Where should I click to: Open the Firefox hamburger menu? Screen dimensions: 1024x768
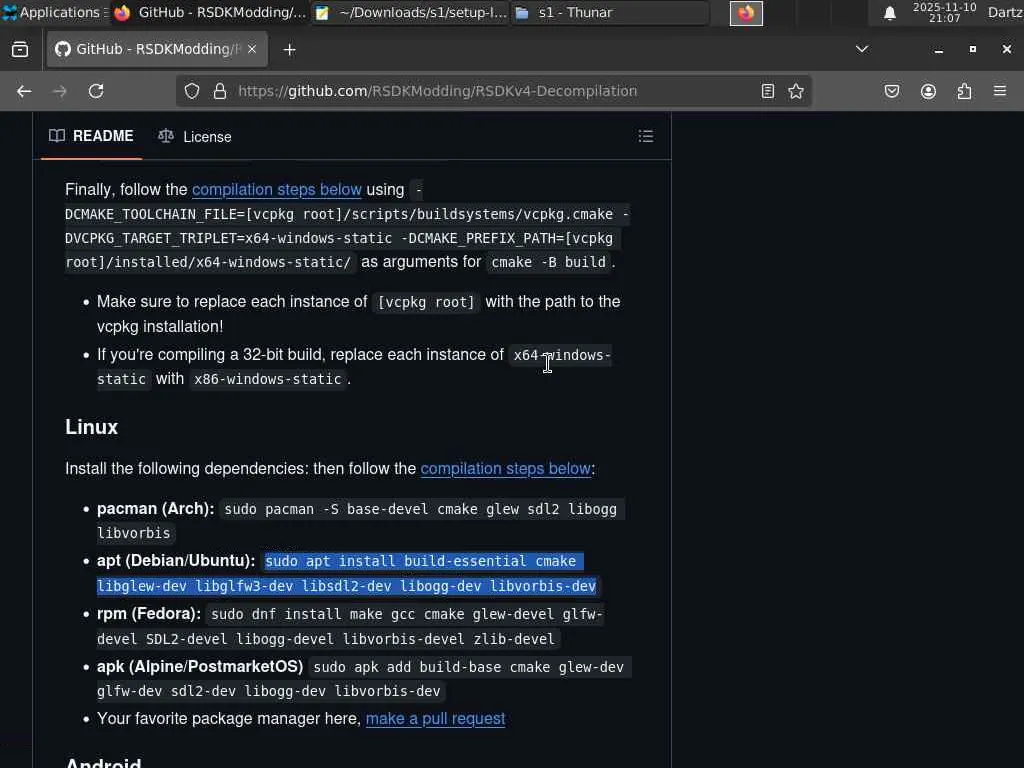pyautogui.click(x=1000, y=91)
